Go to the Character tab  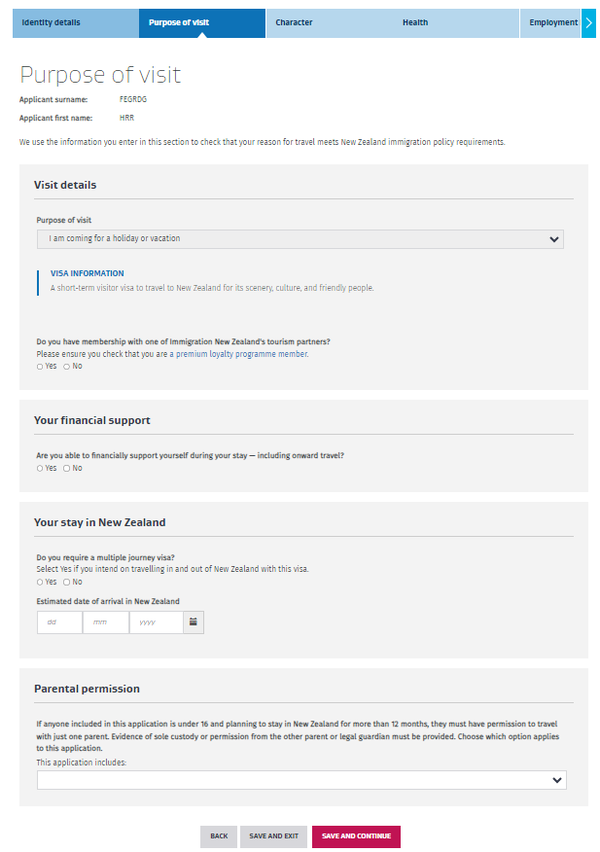[x=294, y=22]
